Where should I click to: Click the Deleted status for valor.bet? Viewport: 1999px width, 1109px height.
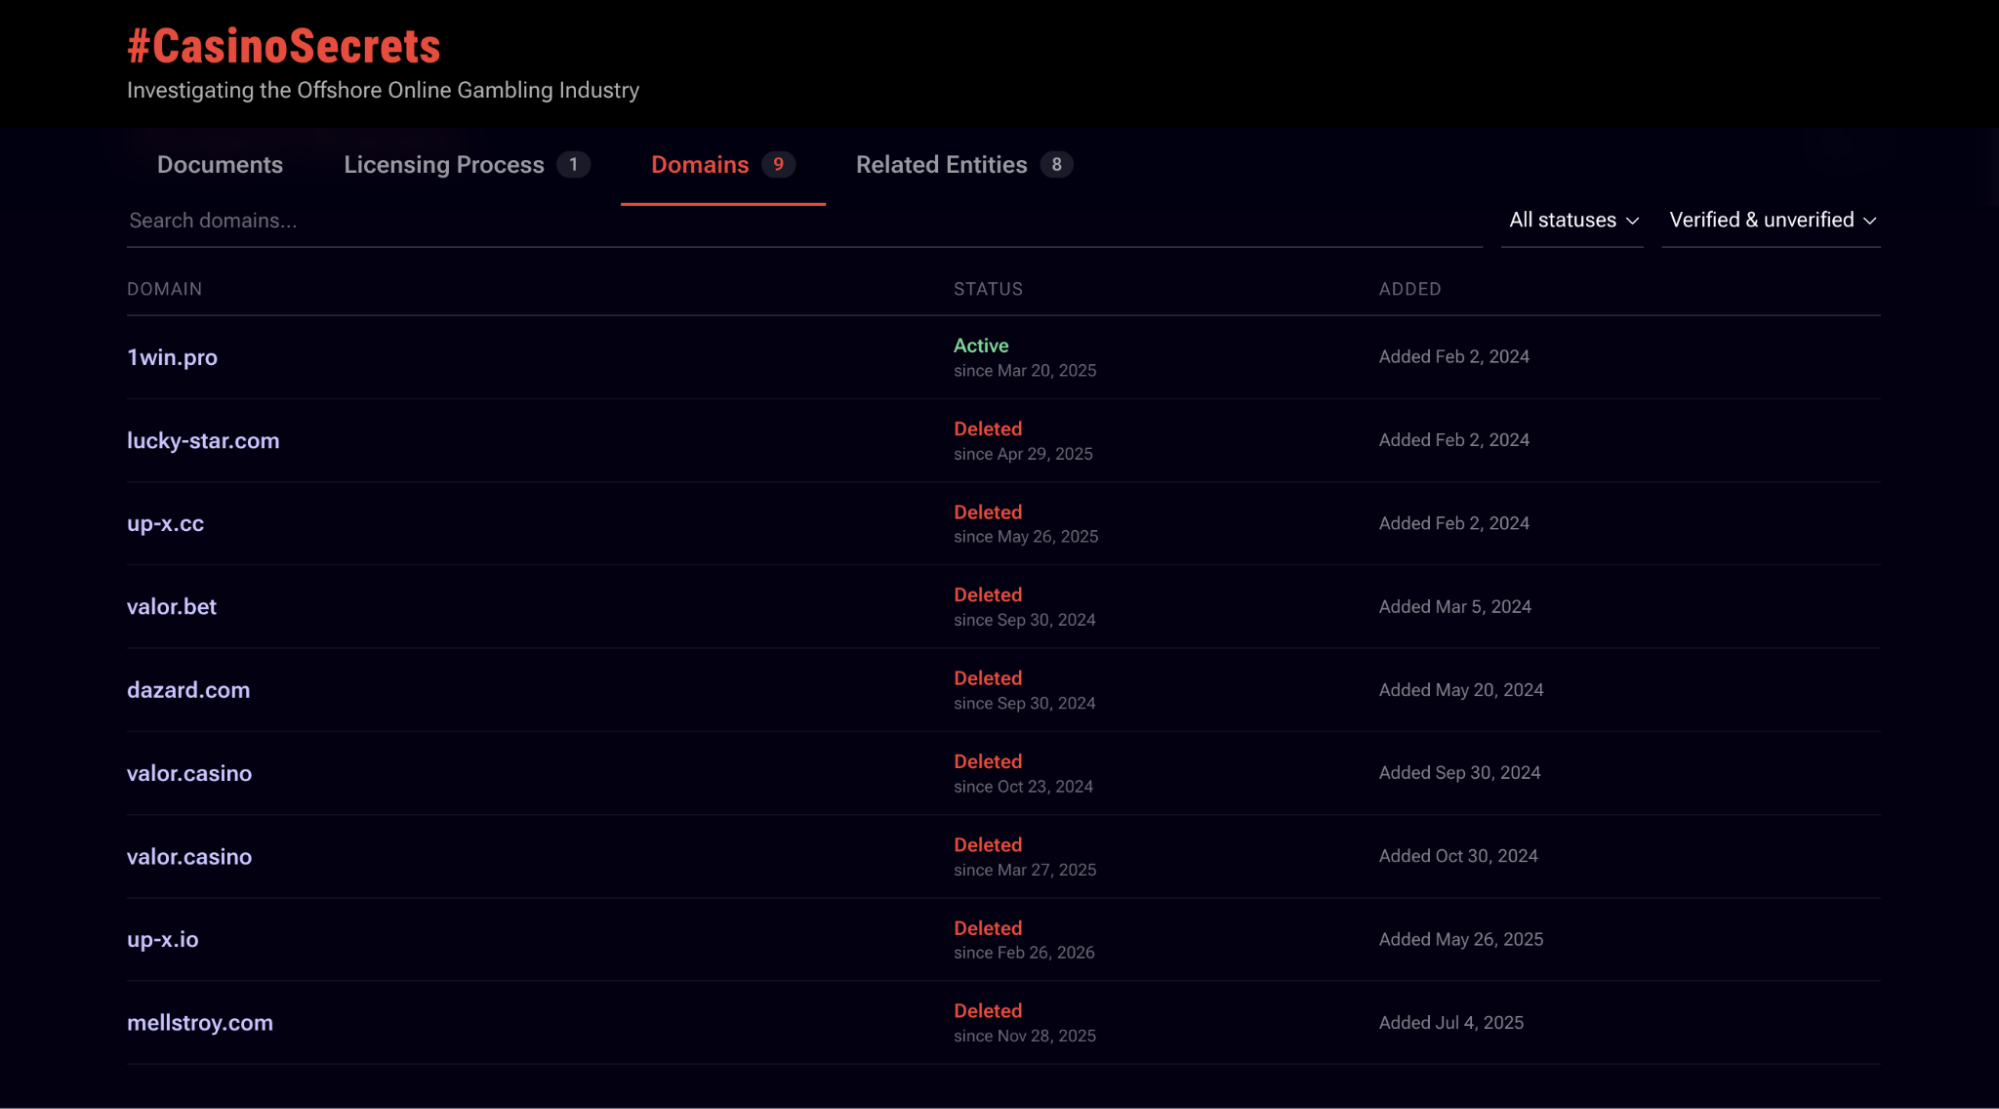pos(988,595)
